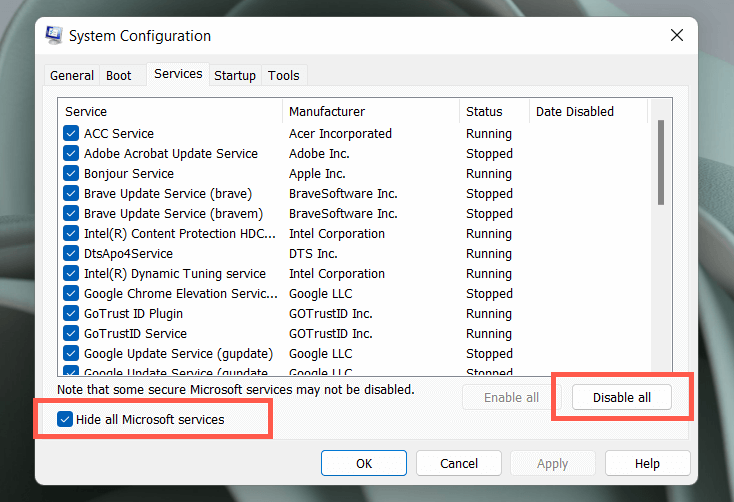Image resolution: width=734 pixels, height=502 pixels.
Task: Click DTS Inc. manufacturer cell
Action: 313,254
